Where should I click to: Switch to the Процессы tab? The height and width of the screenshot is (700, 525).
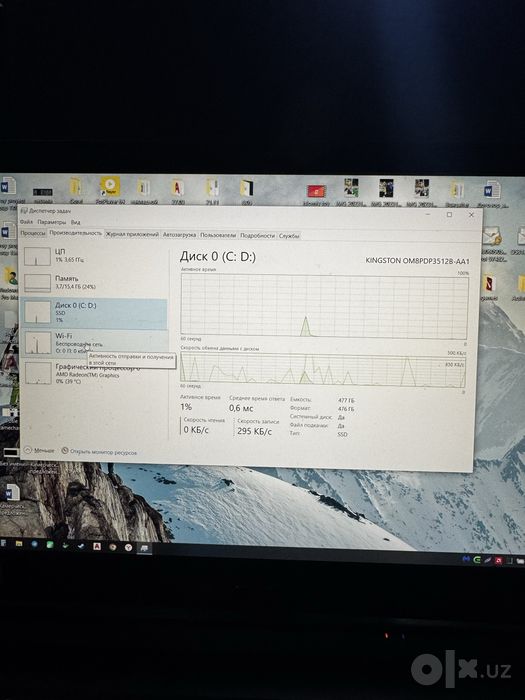(x=33, y=233)
